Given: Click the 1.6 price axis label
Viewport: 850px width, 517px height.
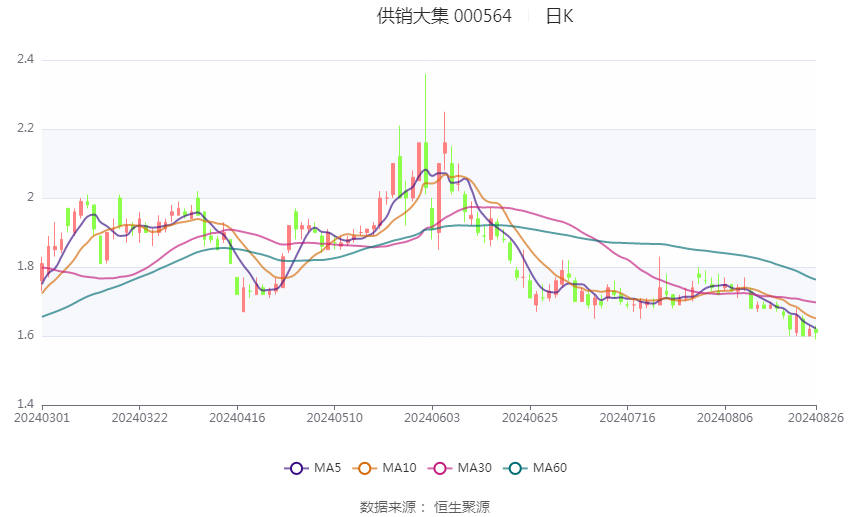Looking at the screenshot, I should pyautogui.click(x=25, y=335).
